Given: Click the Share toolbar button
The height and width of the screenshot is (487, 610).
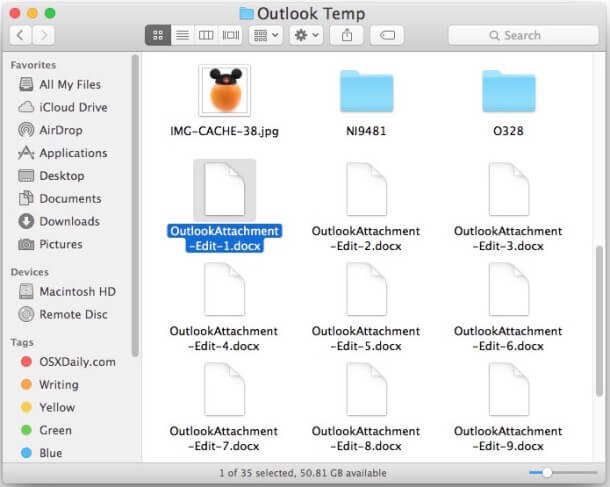Looking at the screenshot, I should (x=347, y=35).
